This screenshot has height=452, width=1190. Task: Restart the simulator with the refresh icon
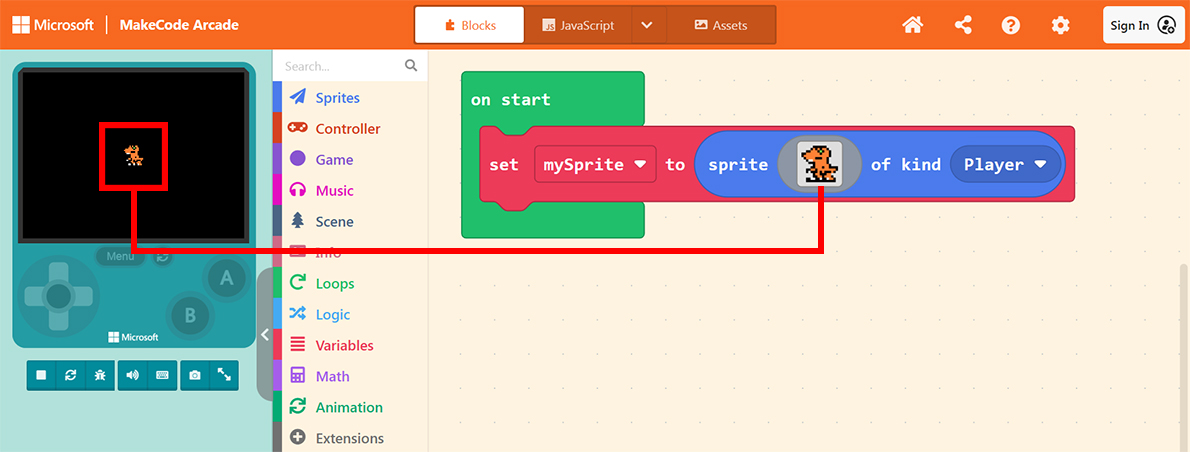coord(70,375)
